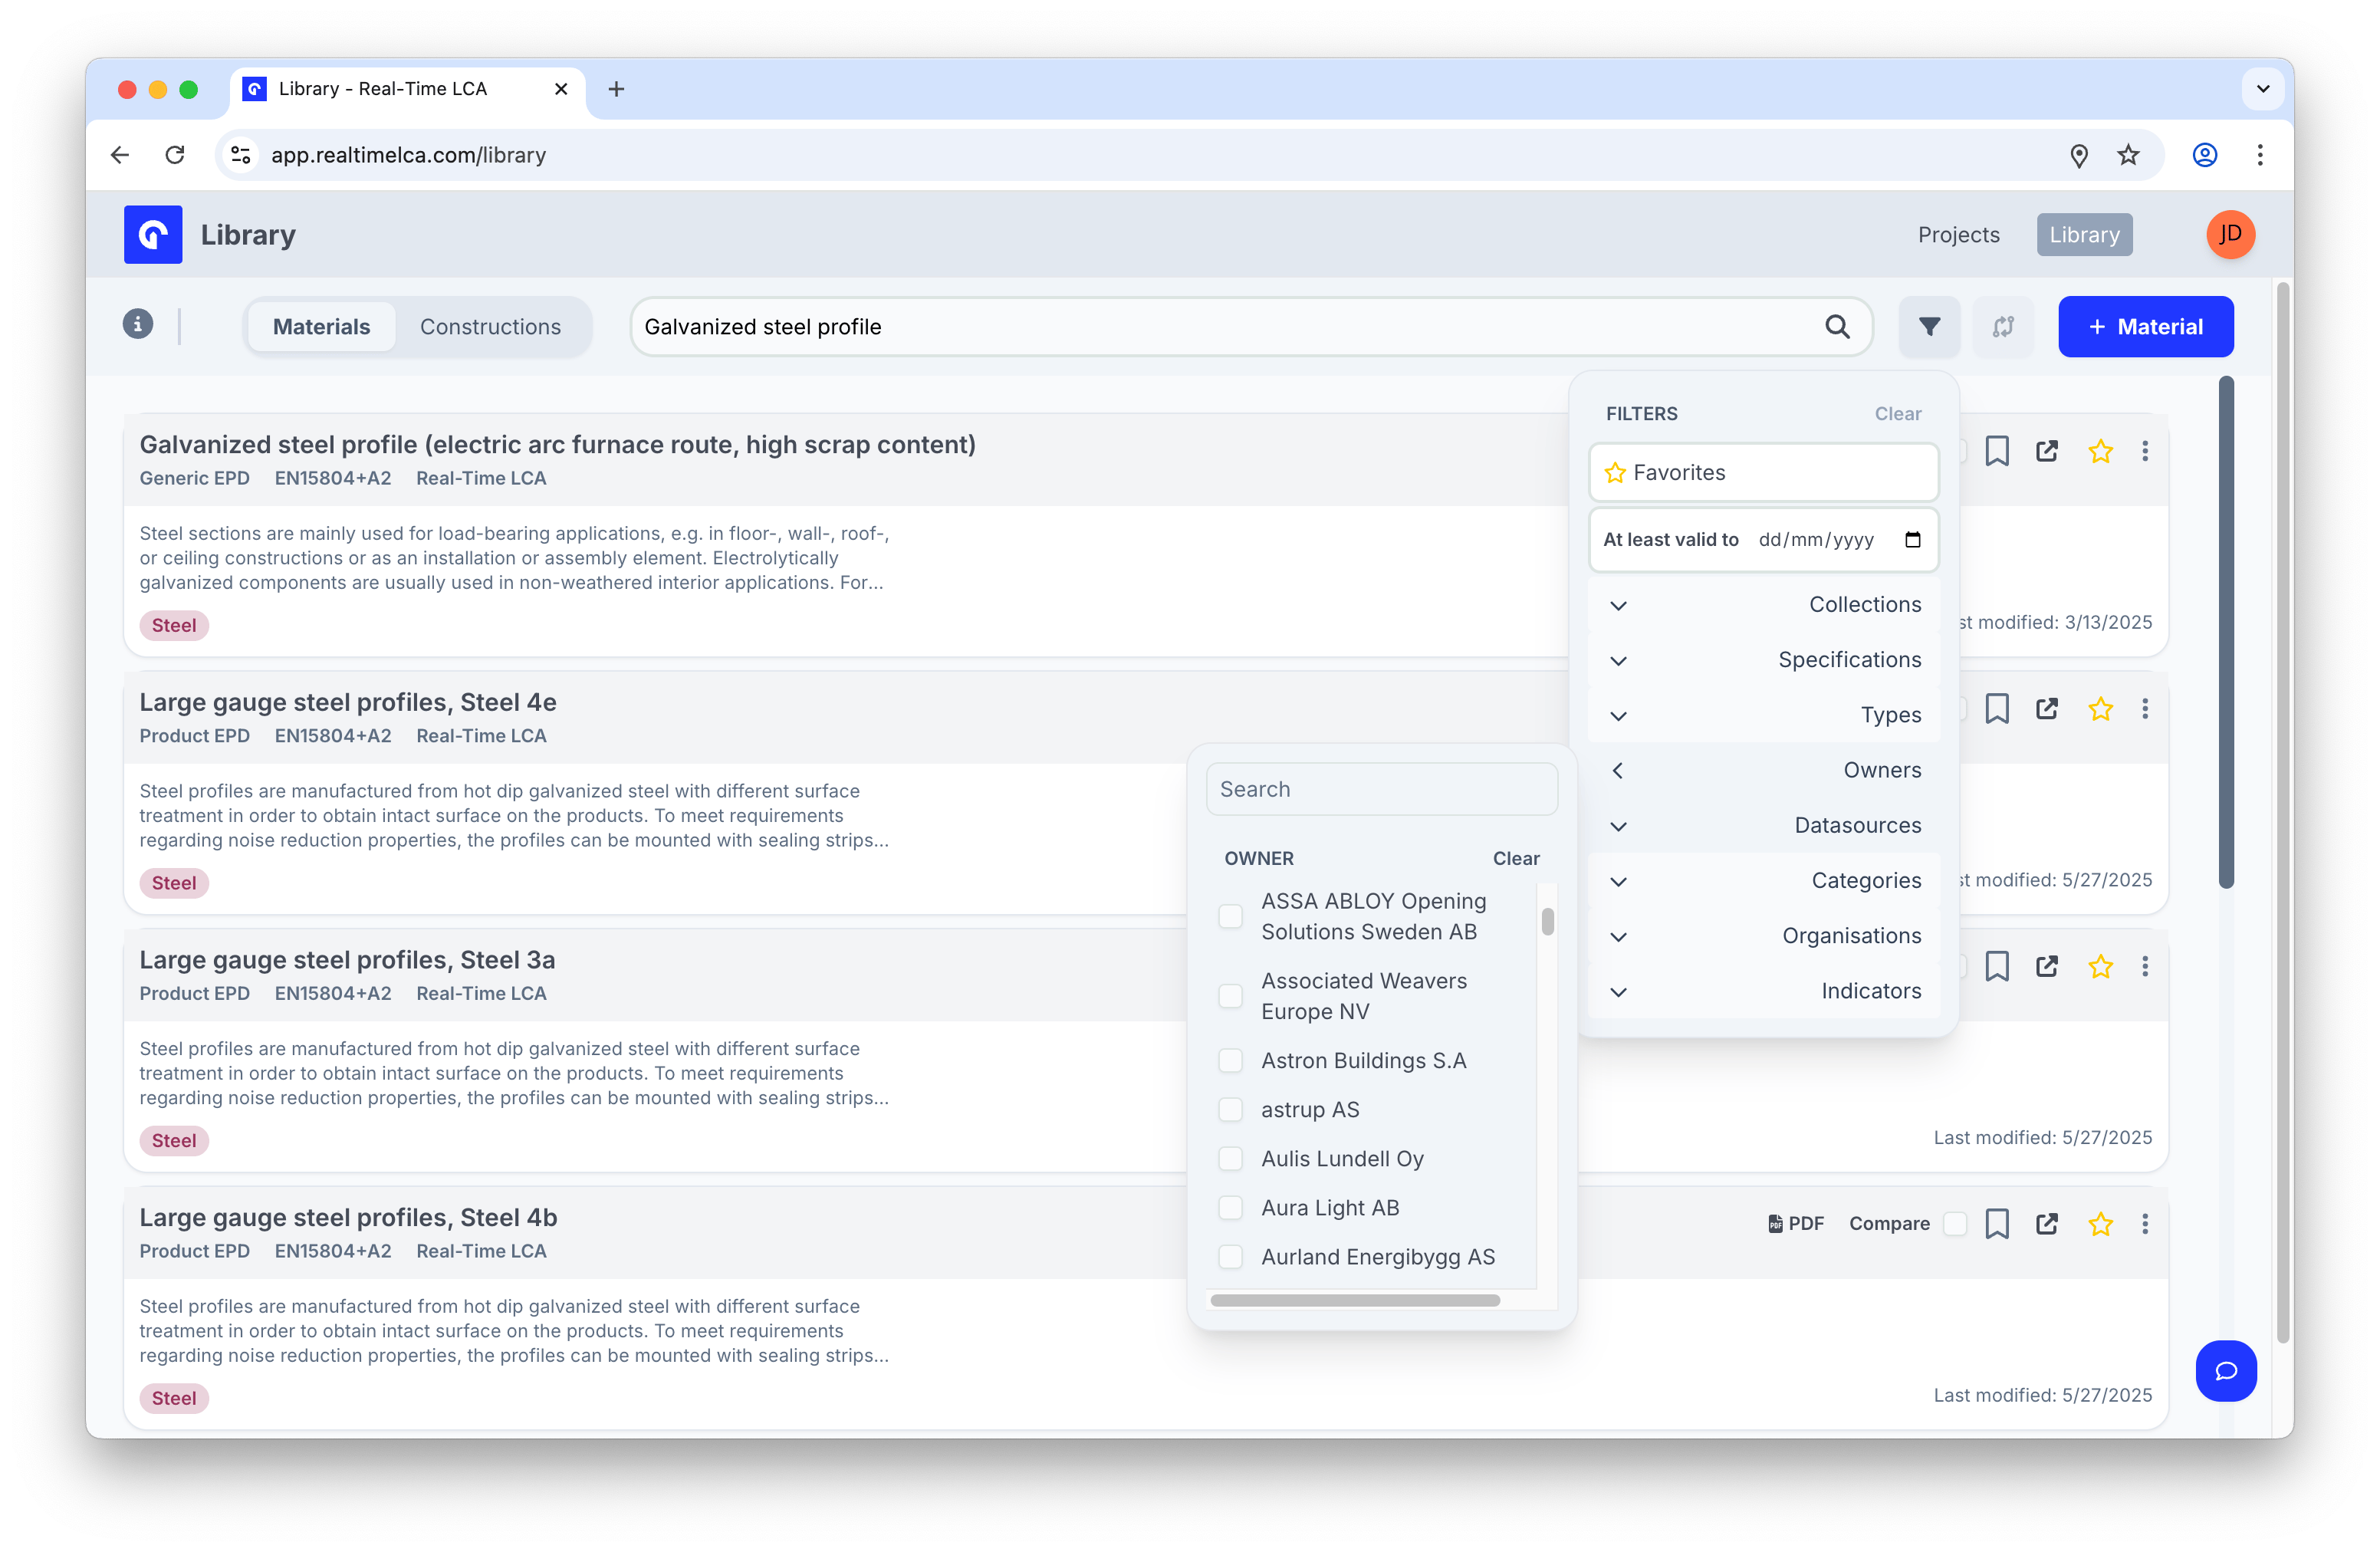Enable the Favorites filter
The width and height of the screenshot is (2380, 1552).
point(1763,472)
